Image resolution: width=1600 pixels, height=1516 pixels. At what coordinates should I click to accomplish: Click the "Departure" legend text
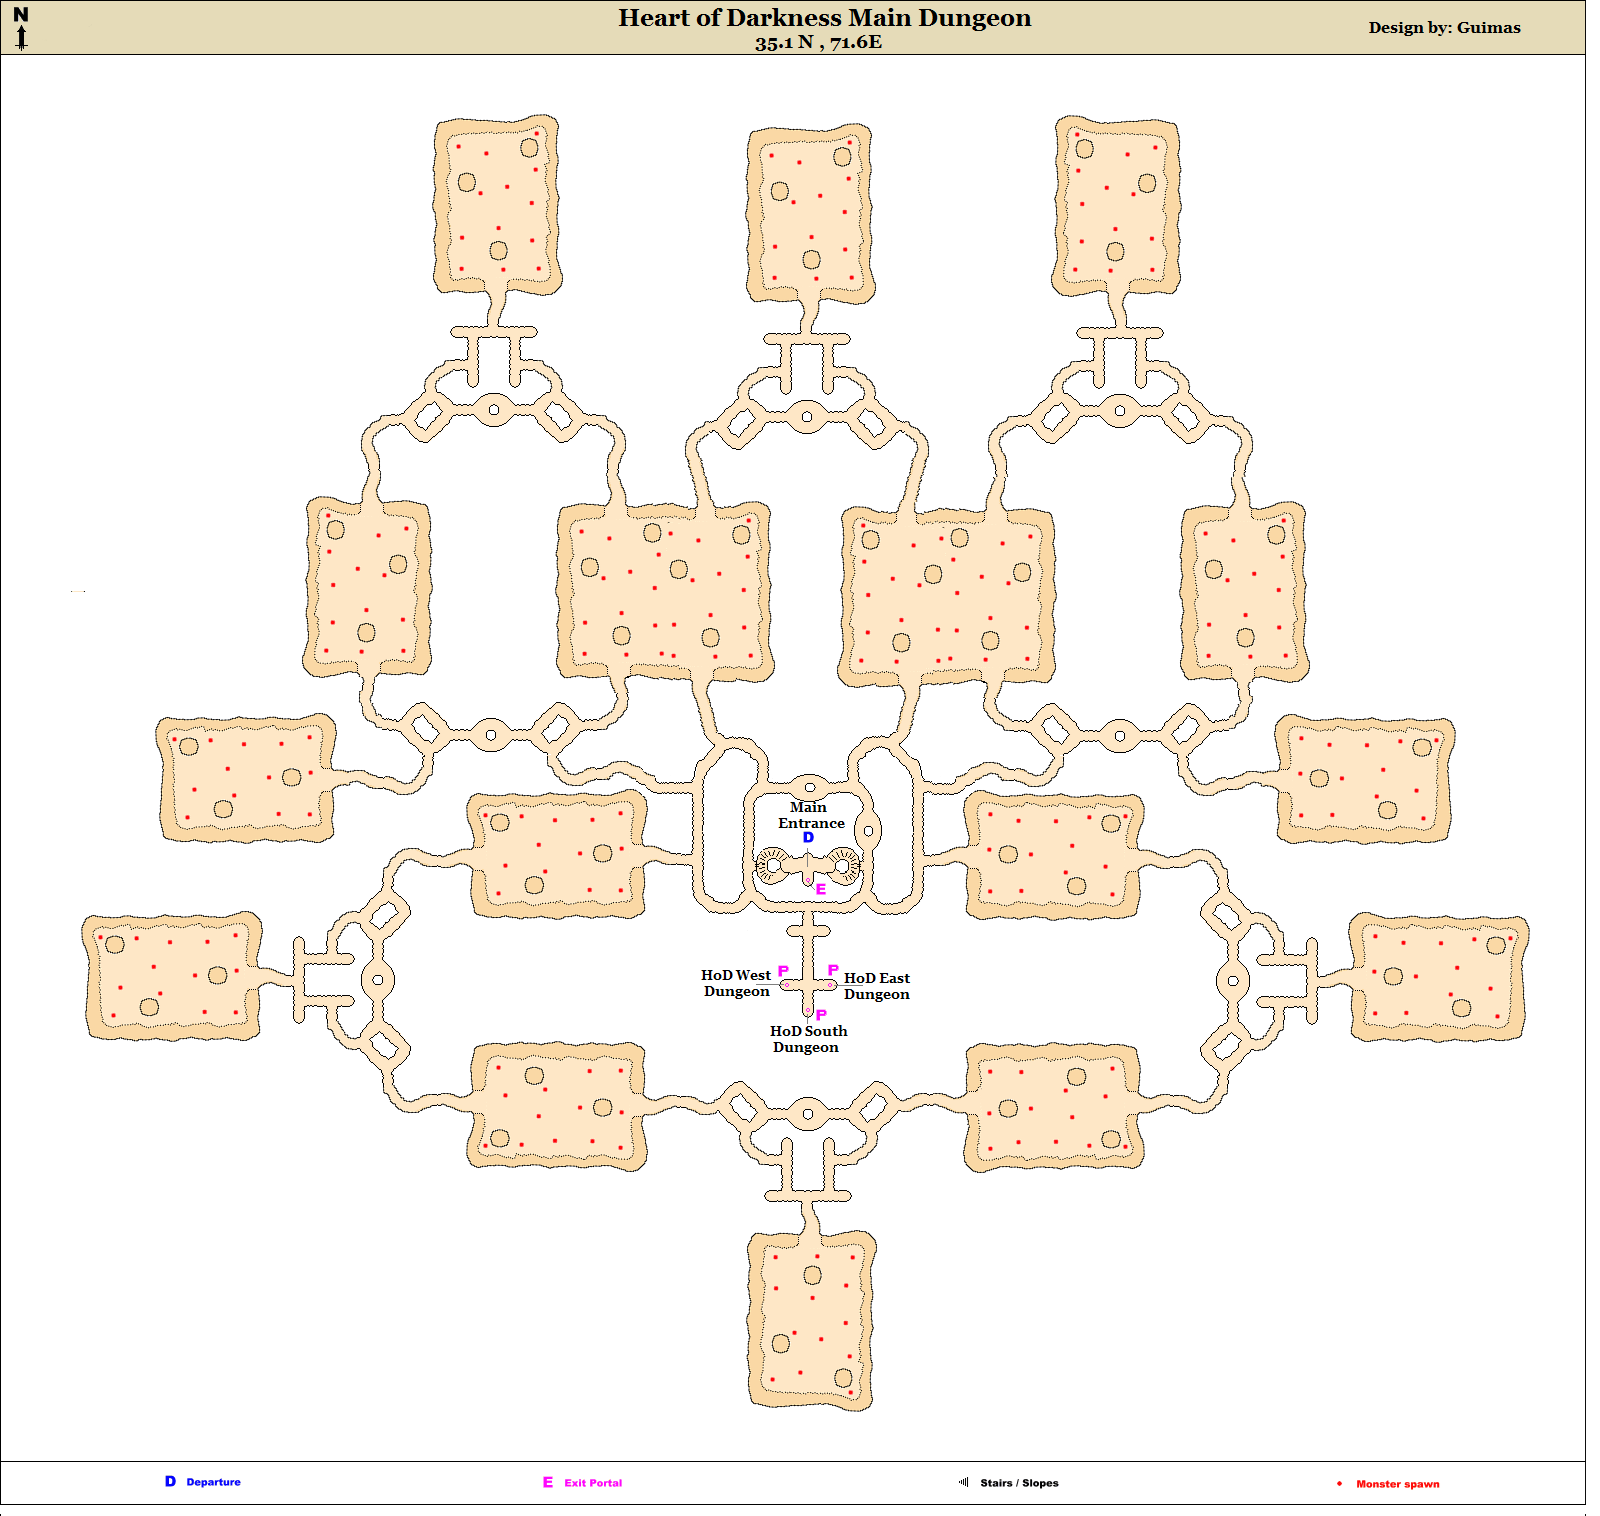point(213,1482)
